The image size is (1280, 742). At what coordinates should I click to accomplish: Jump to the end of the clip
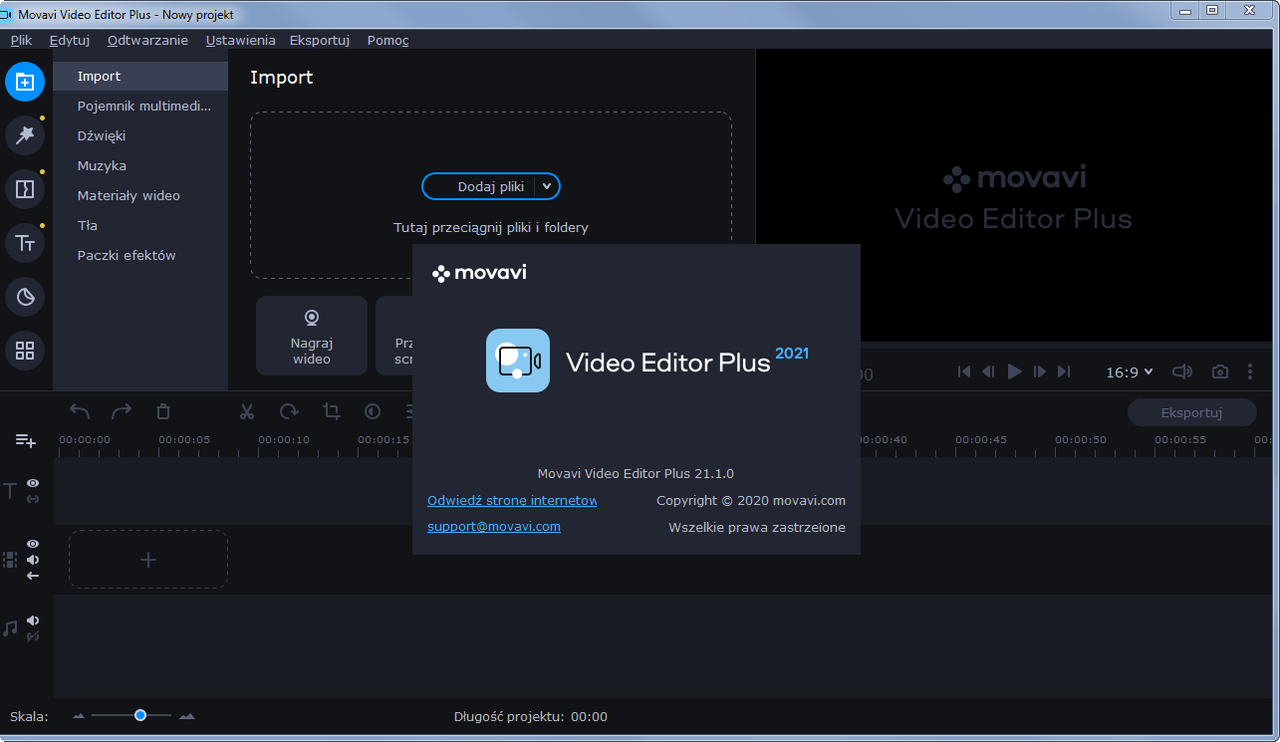click(x=1064, y=372)
